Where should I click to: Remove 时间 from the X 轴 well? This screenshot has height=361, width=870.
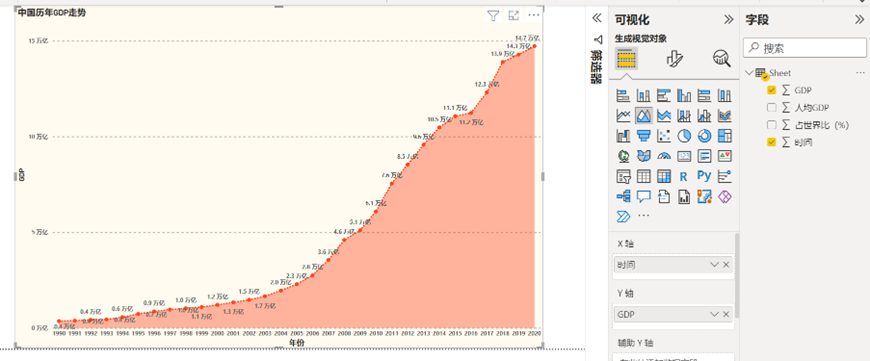point(726,265)
